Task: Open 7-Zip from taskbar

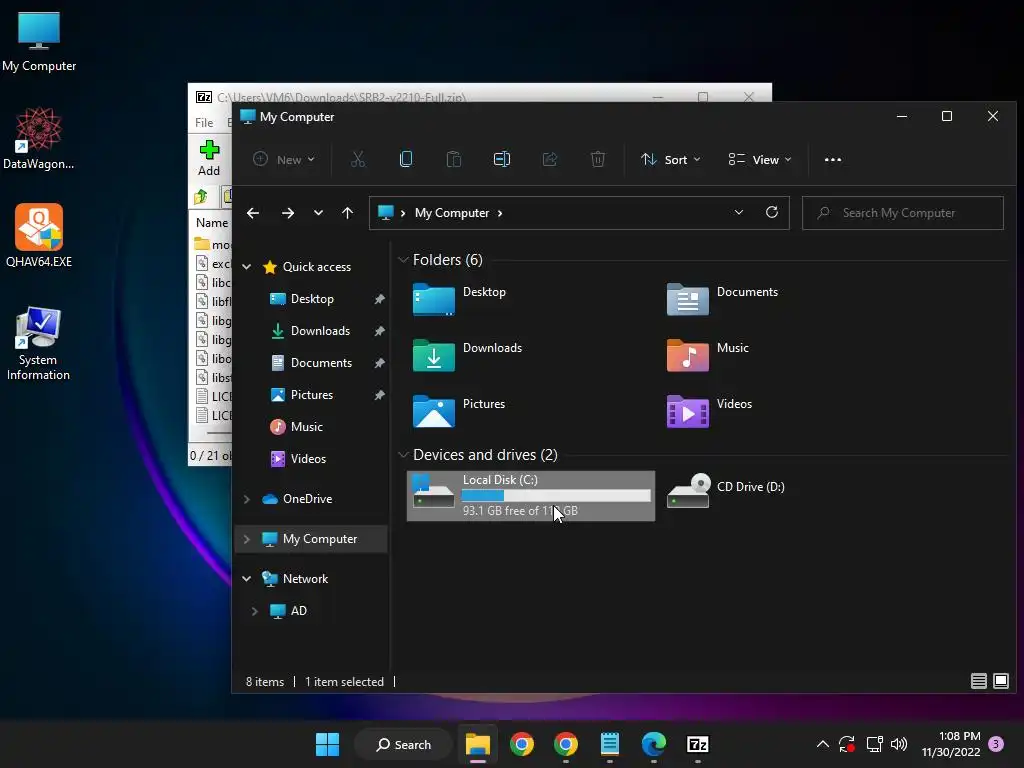Action: pos(697,744)
